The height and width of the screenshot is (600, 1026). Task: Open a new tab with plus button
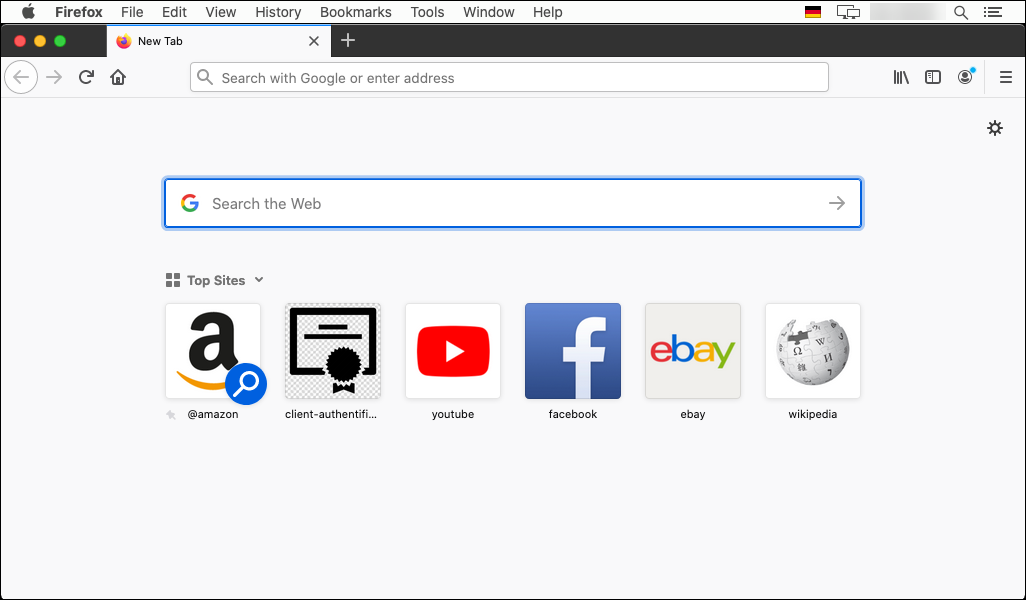[348, 41]
